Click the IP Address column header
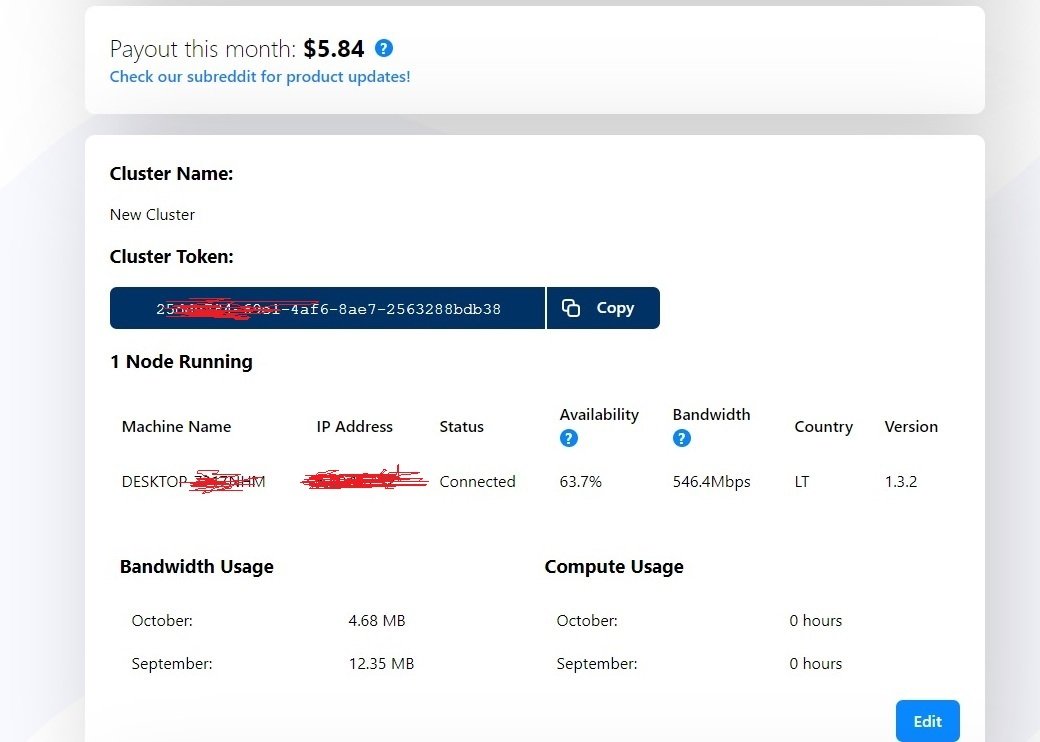This screenshot has height=742, width=1040. 354,426
